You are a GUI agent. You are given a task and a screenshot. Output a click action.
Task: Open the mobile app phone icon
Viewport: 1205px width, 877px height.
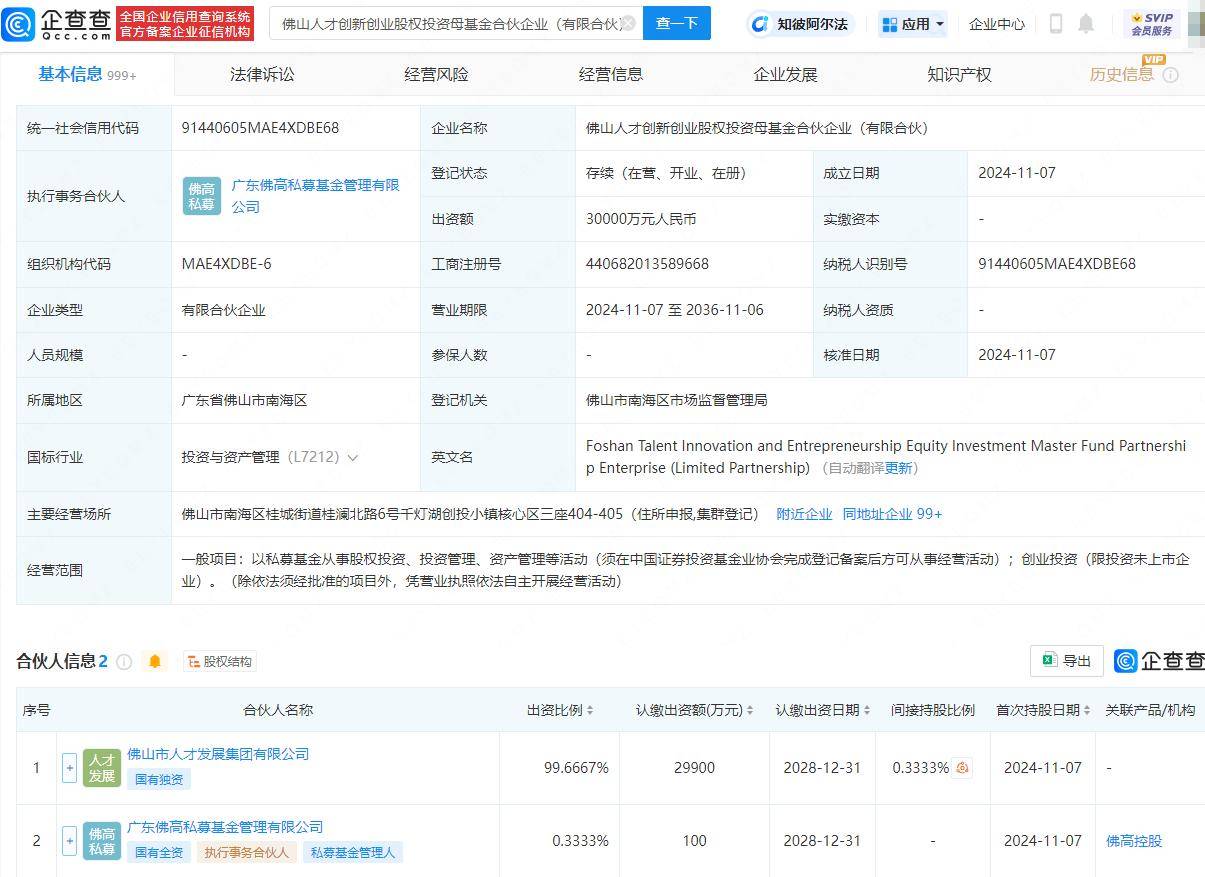(1057, 23)
